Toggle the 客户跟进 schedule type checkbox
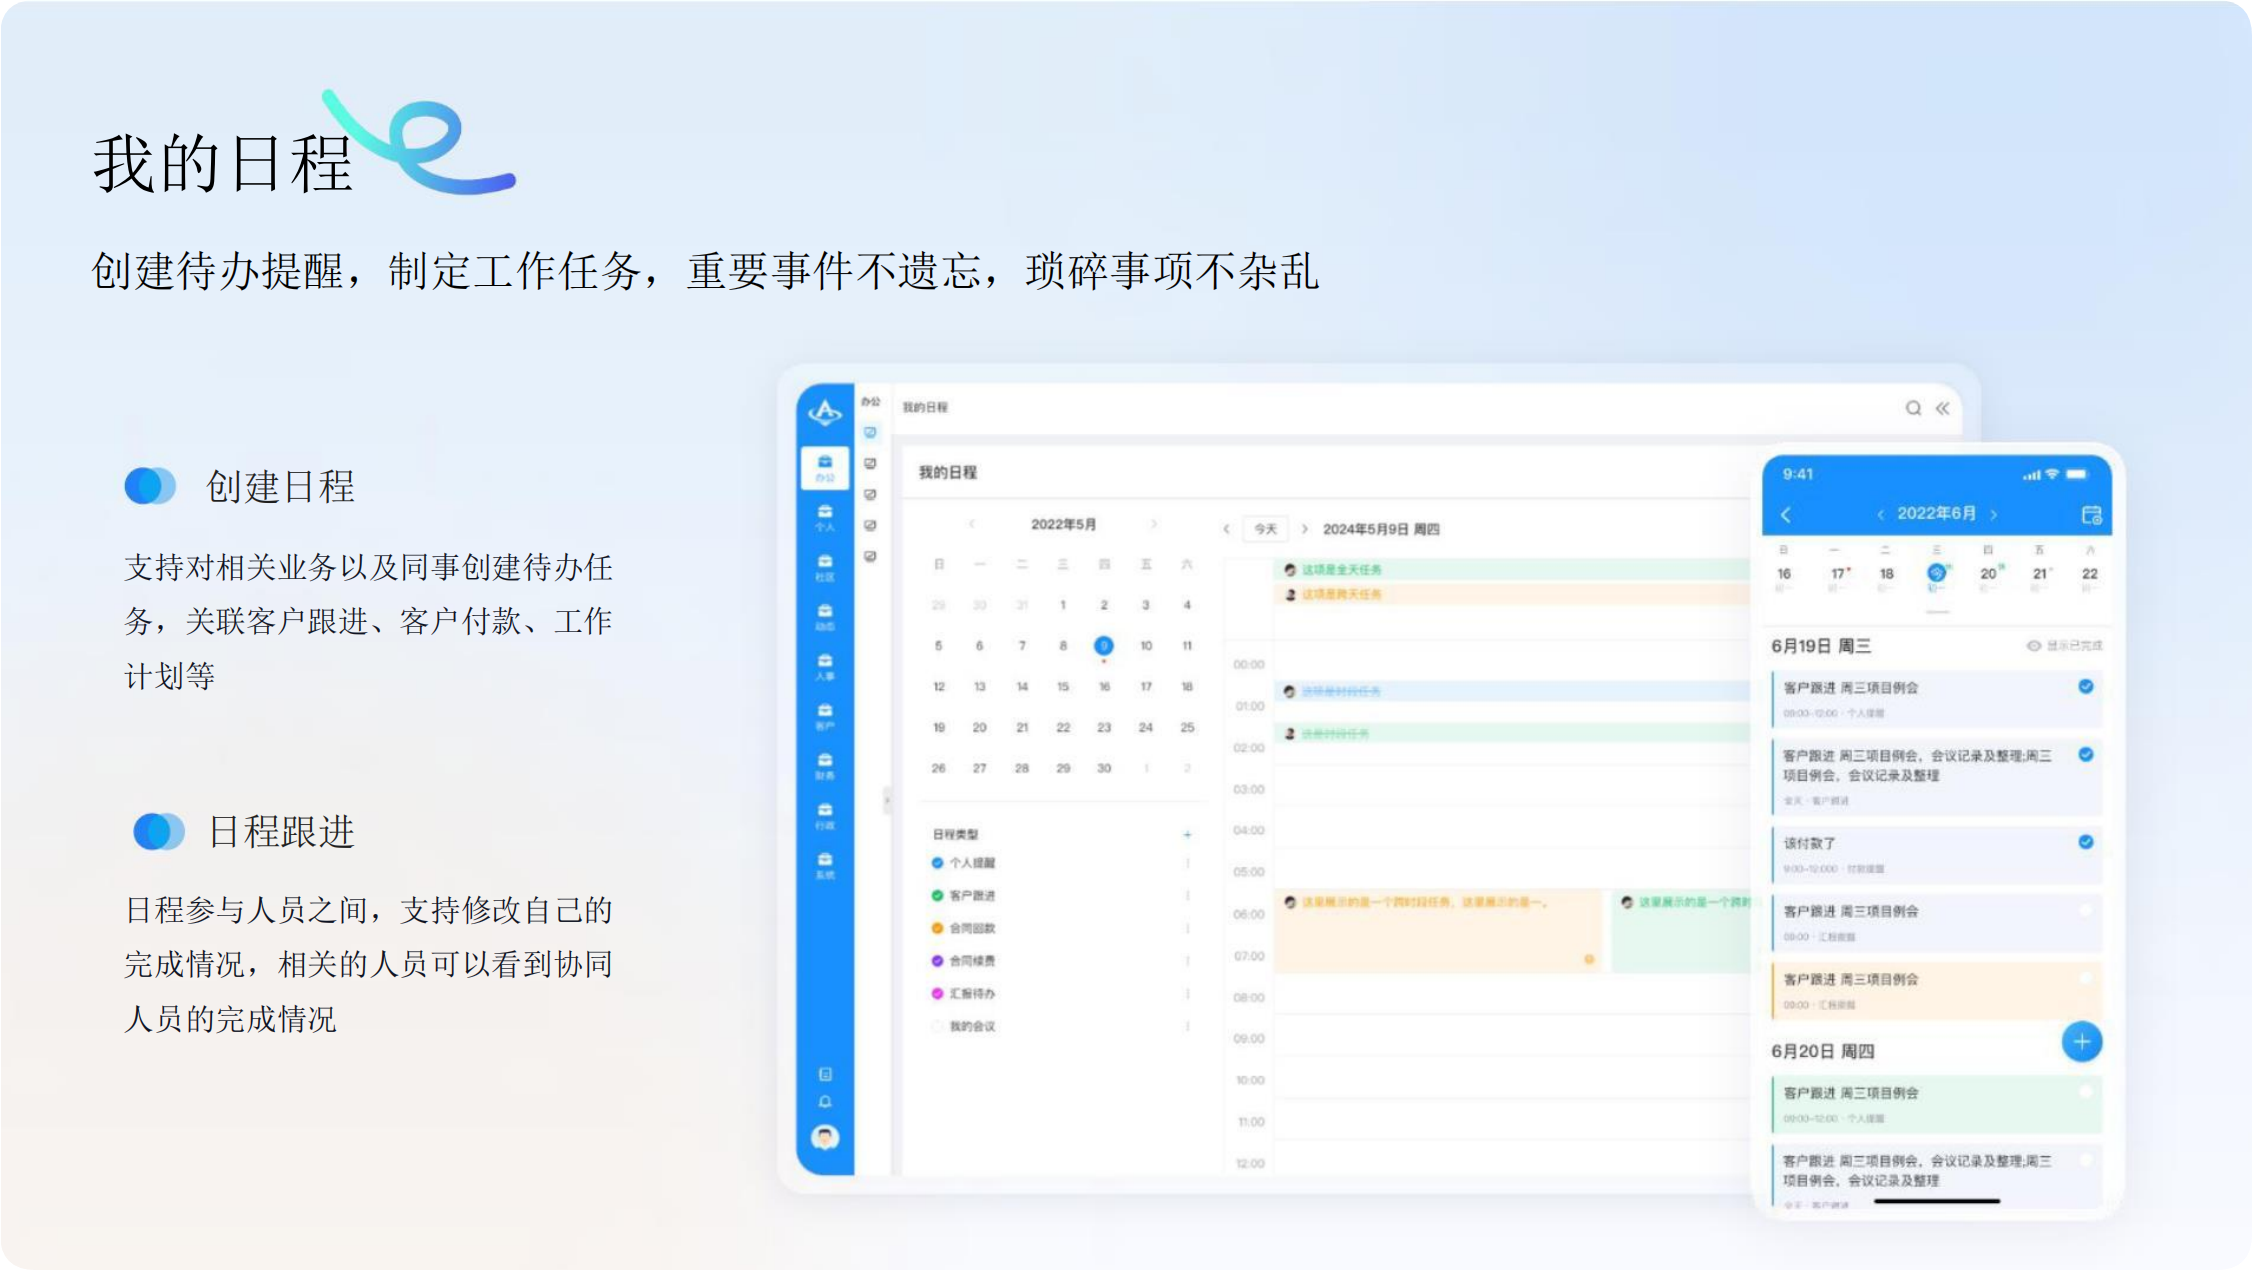The width and height of the screenshot is (2252, 1270). (x=937, y=896)
